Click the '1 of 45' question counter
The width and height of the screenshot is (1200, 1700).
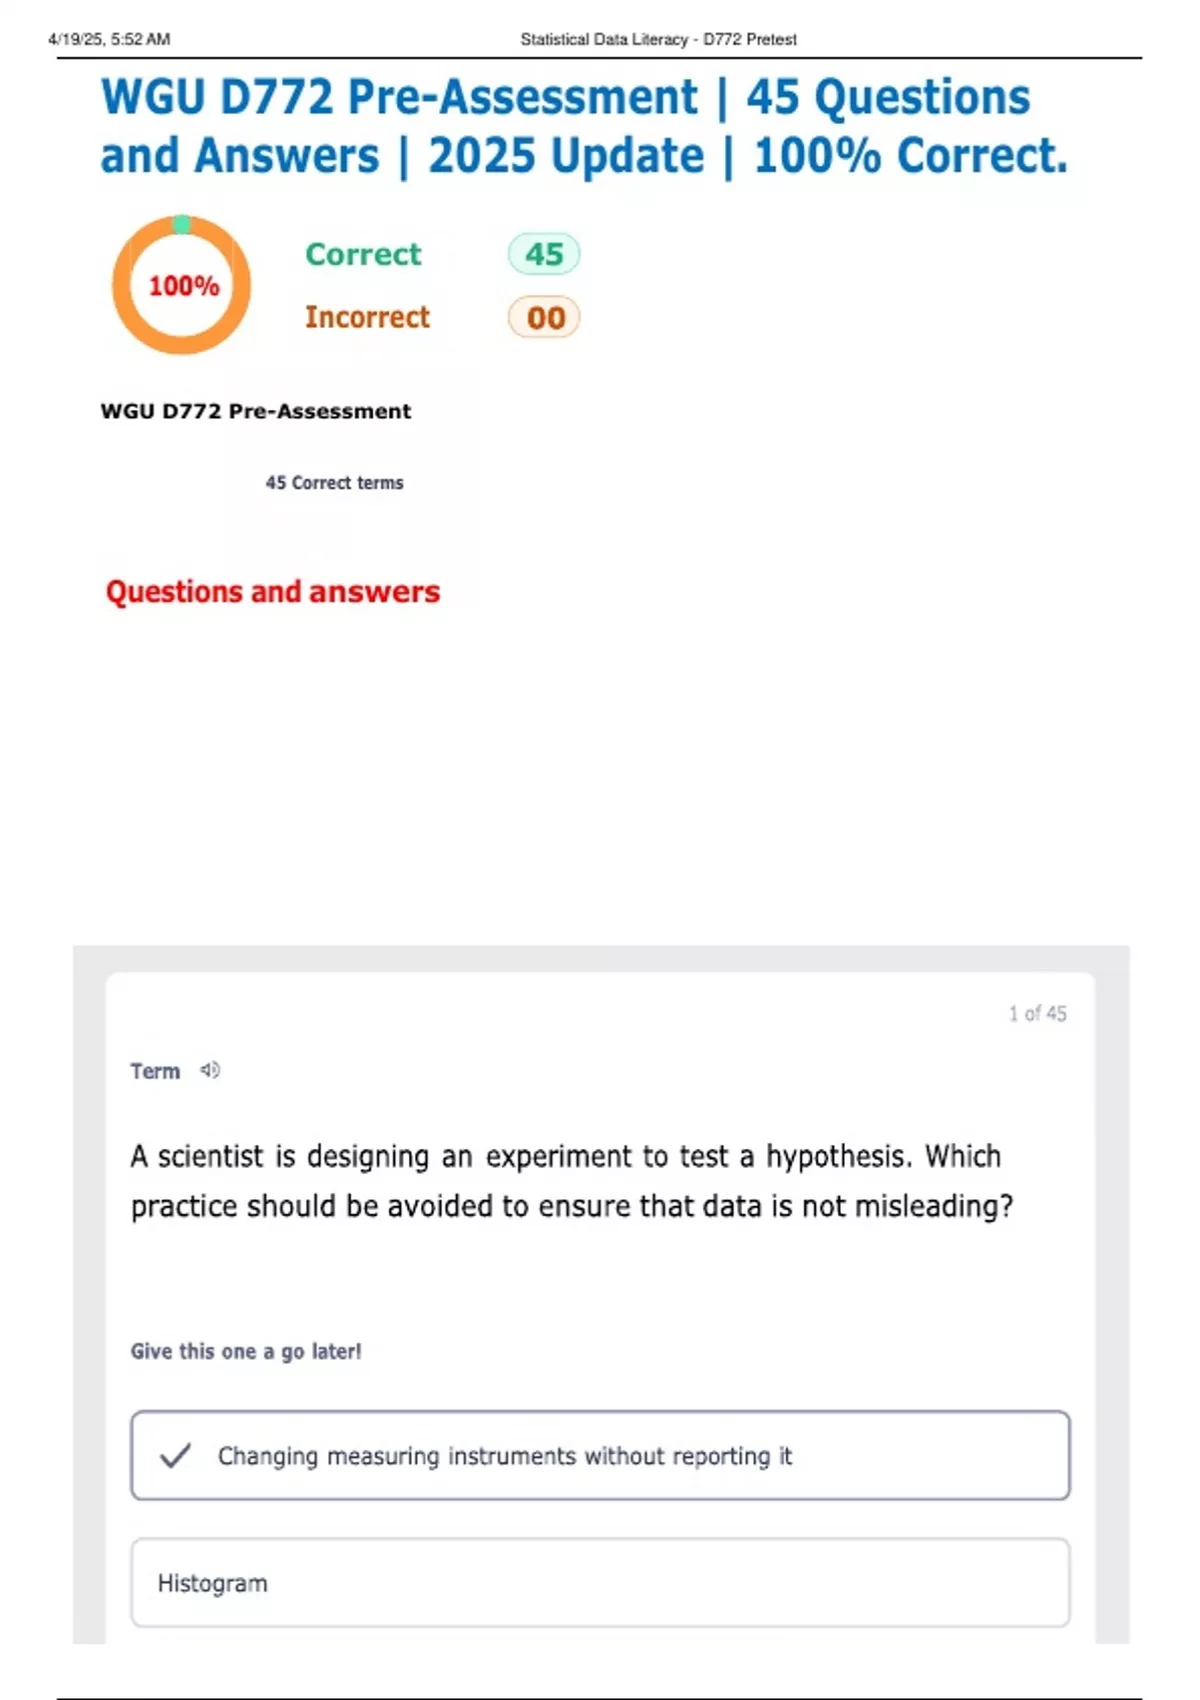[1037, 1013]
